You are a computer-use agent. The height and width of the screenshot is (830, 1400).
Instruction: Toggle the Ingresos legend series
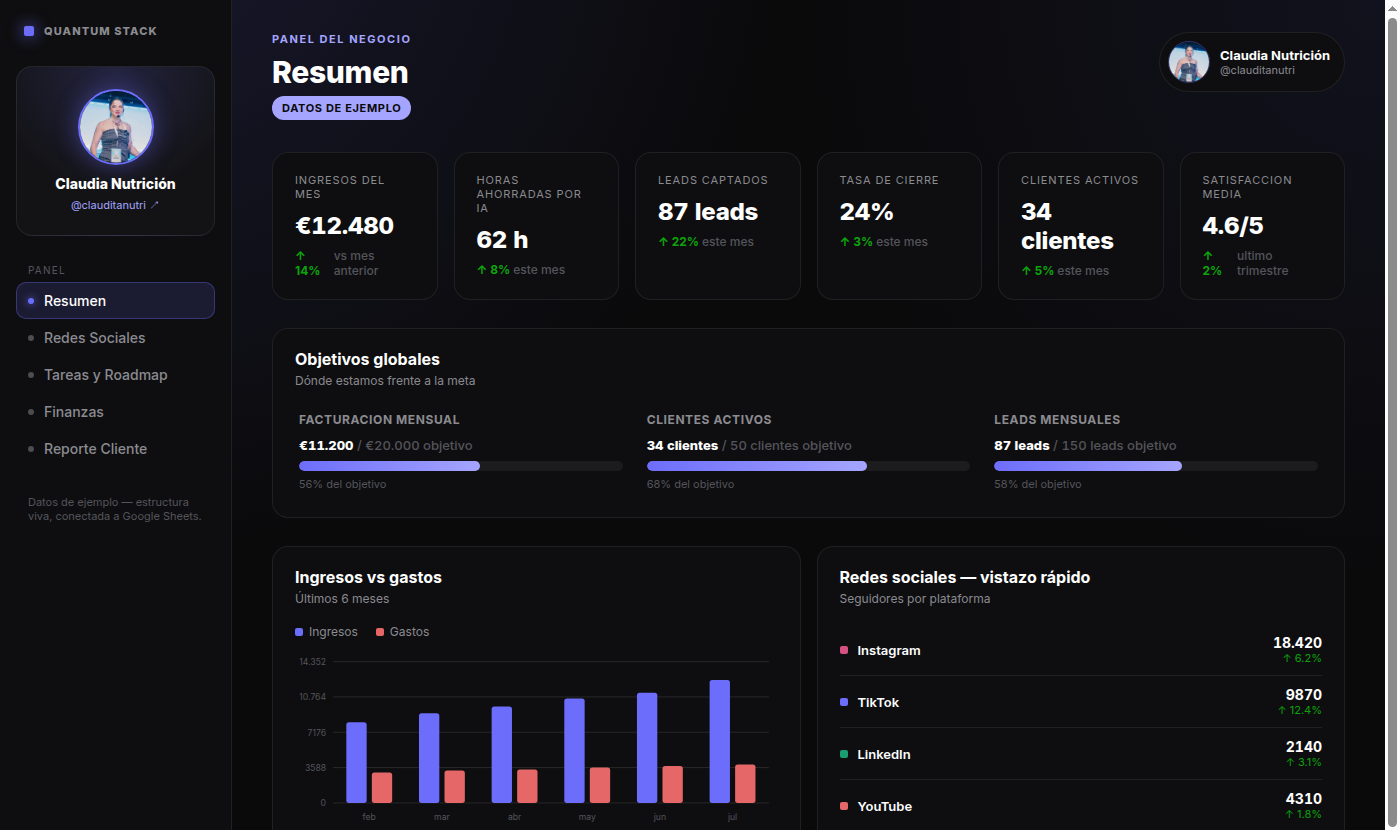point(326,632)
